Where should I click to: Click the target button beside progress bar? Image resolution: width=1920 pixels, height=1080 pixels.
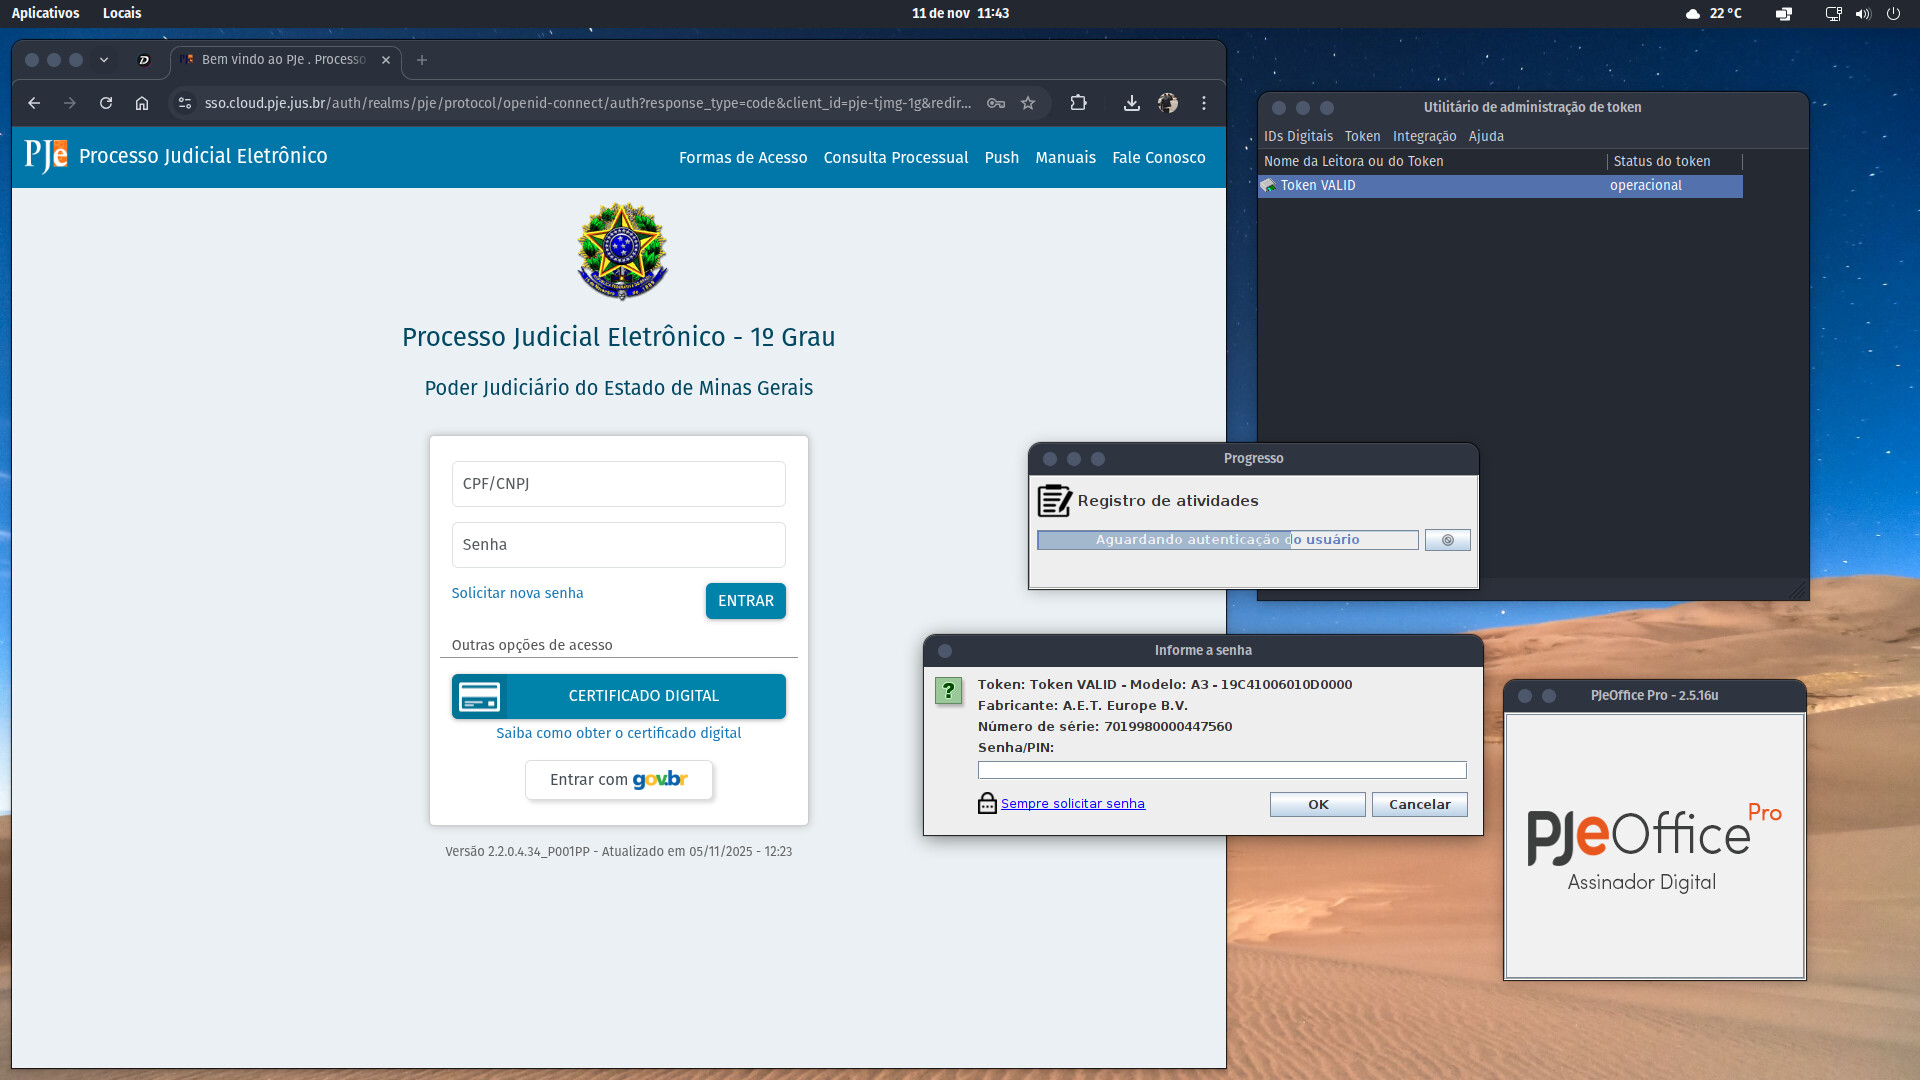click(x=1447, y=540)
